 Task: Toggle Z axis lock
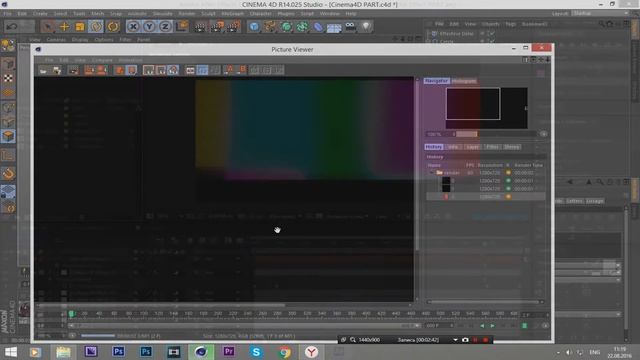click(x=165, y=27)
